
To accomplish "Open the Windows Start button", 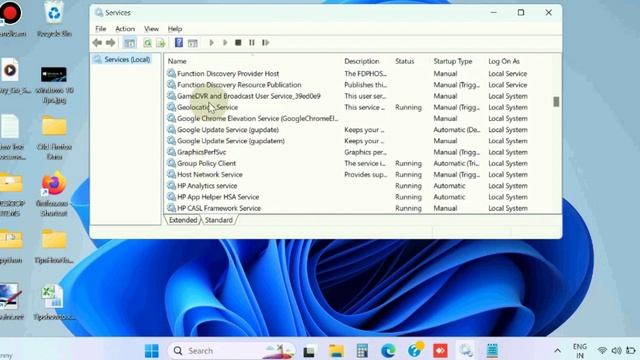I will click(152, 351).
